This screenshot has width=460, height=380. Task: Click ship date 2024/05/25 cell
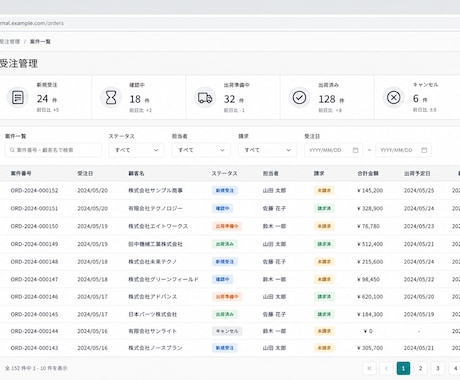(x=419, y=191)
